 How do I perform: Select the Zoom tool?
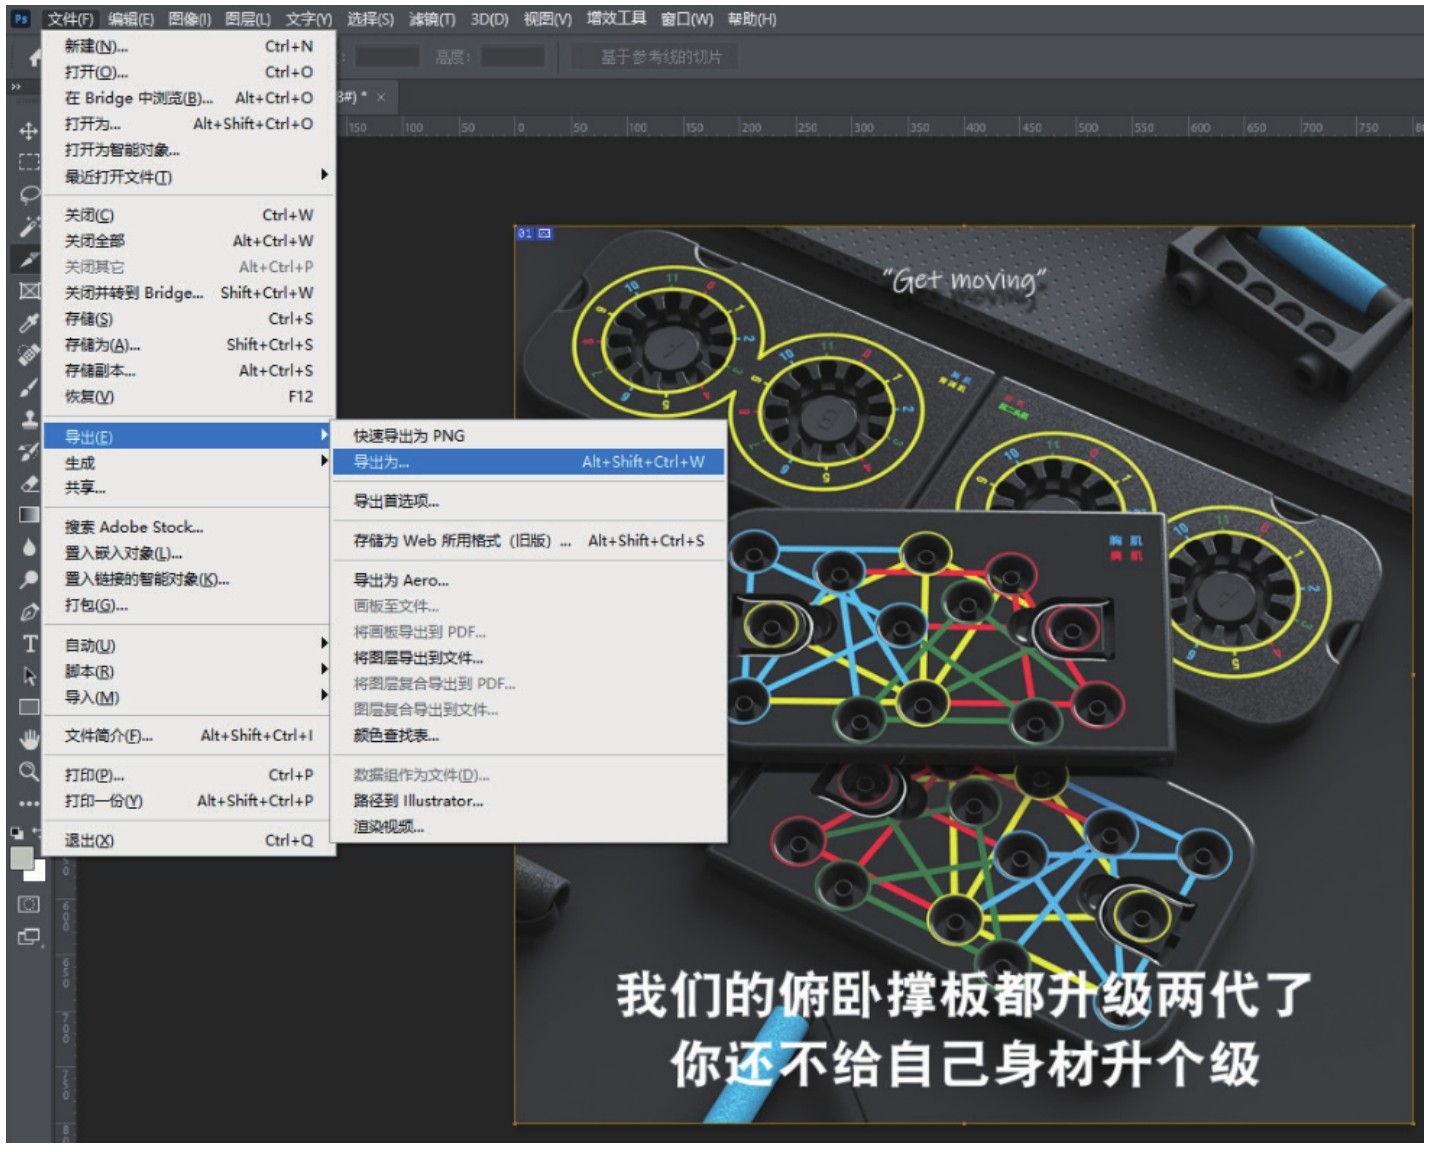click(x=29, y=771)
